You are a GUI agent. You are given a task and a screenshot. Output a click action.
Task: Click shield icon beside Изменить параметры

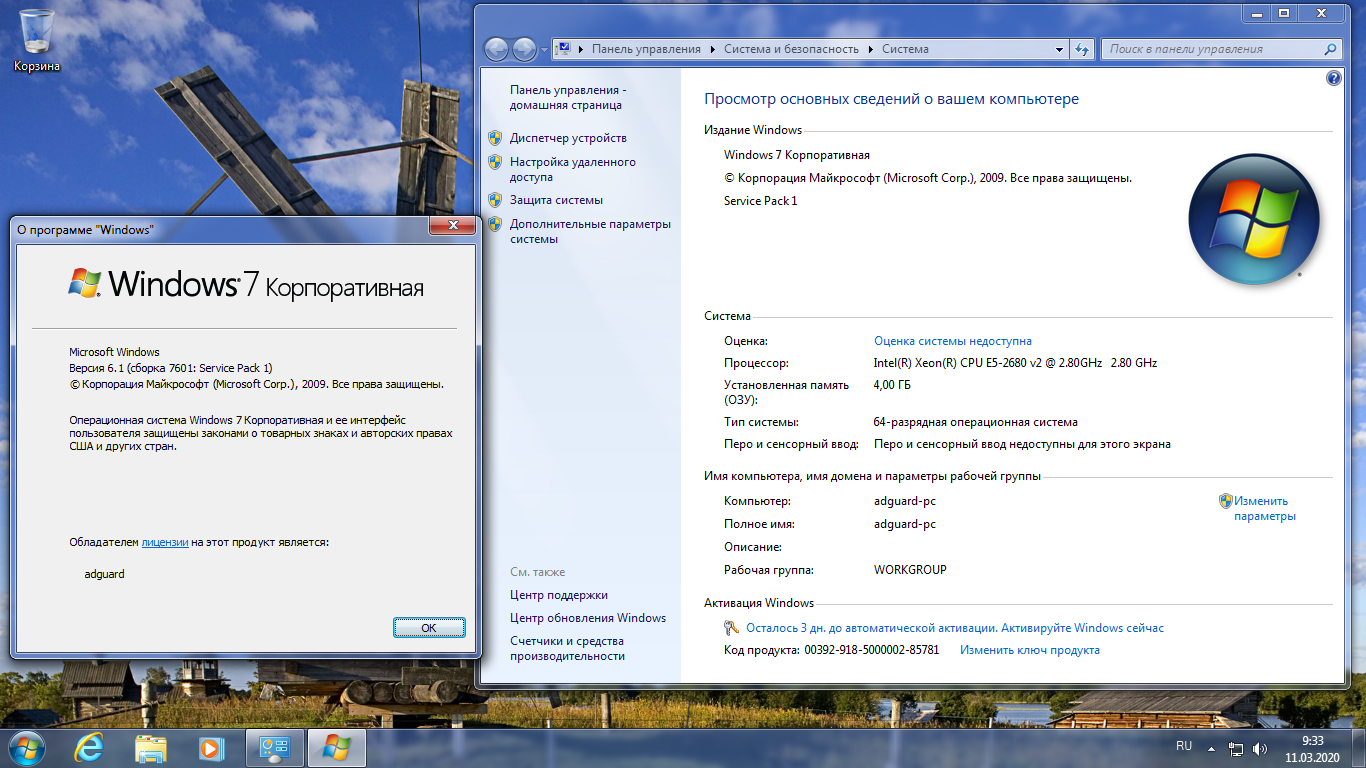coord(1225,501)
